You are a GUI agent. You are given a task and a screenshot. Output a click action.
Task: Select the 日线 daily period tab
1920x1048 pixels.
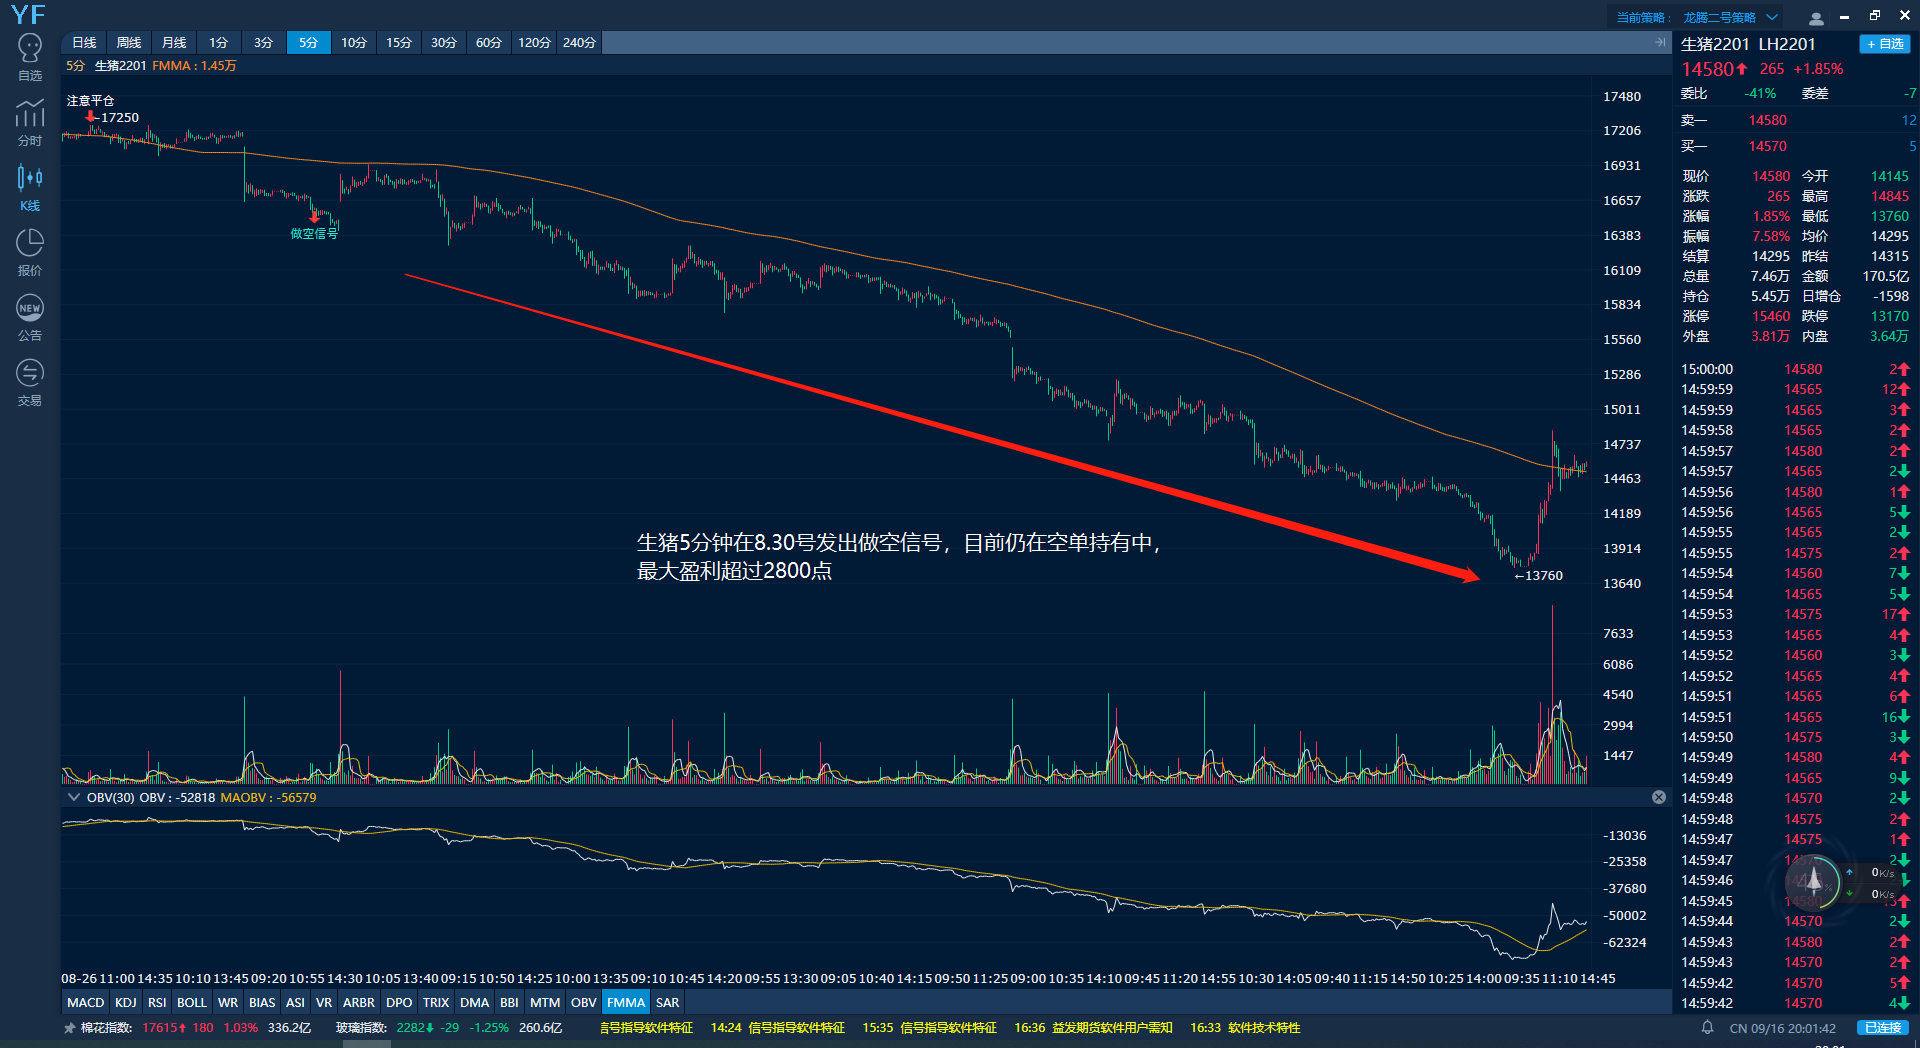84,42
